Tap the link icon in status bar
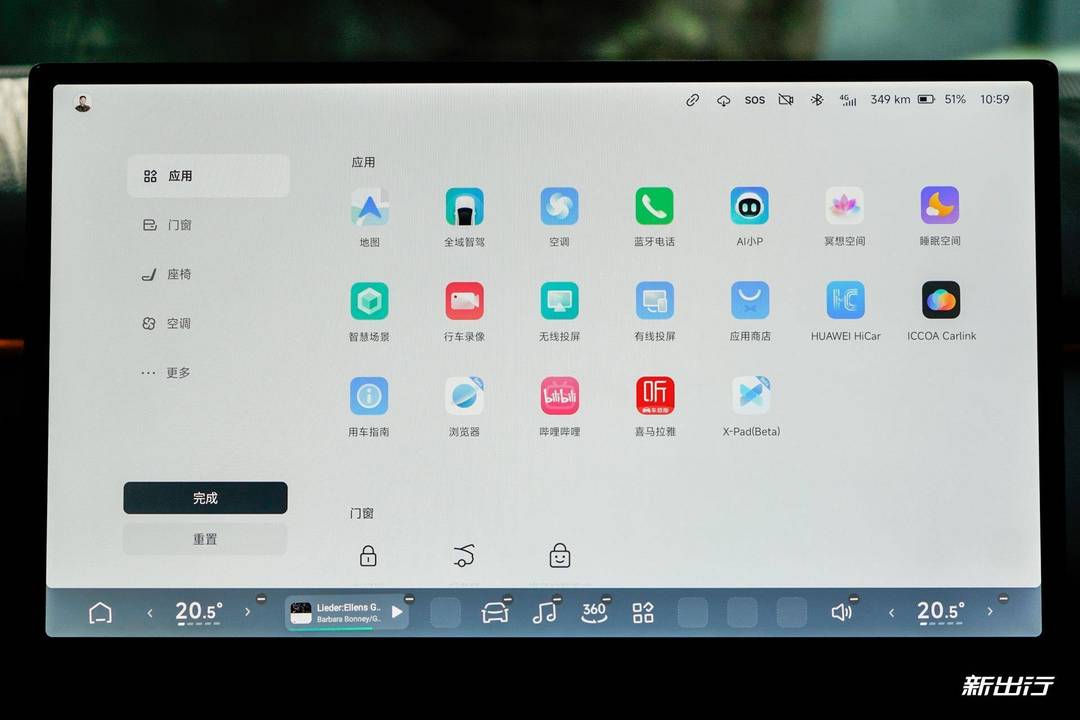1080x720 pixels. pos(692,100)
